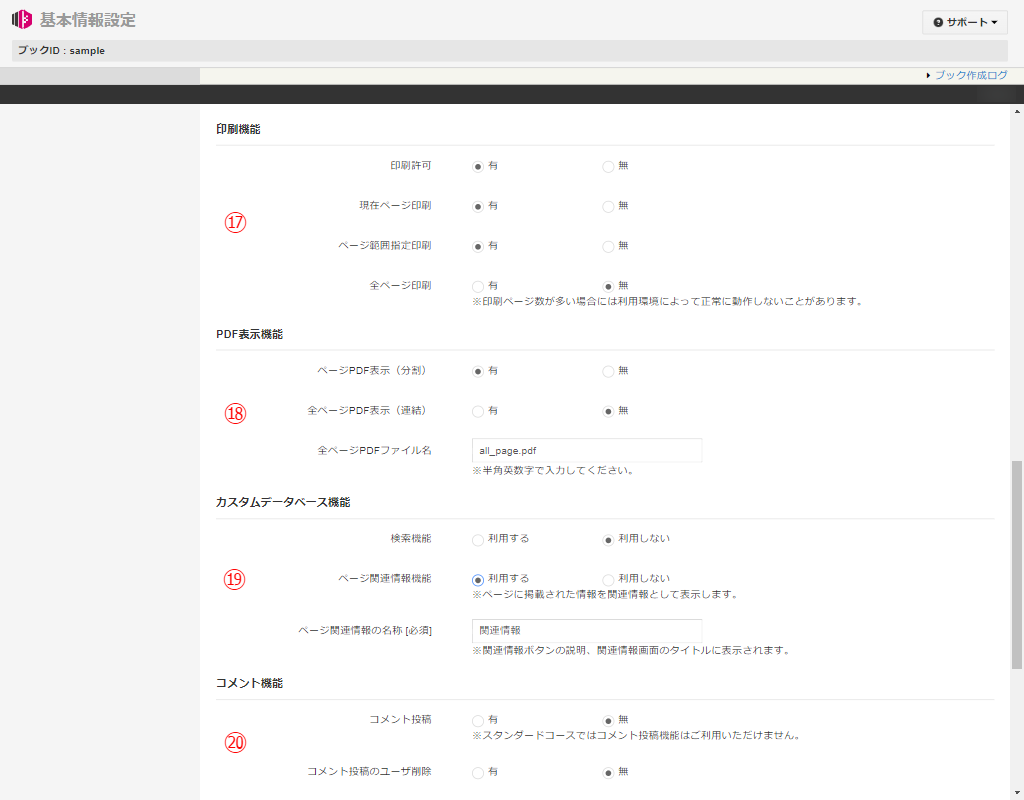Open the ブック作成ログ link
The height and width of the screenshot is (800, 1024).
970,75
